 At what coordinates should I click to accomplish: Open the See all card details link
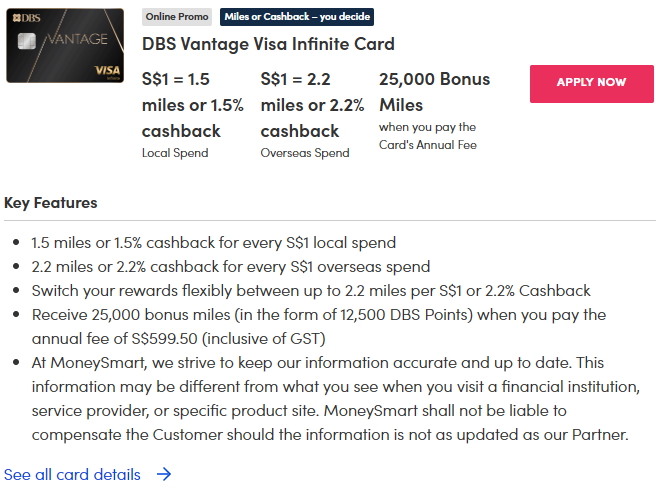[x=73, y=474]
